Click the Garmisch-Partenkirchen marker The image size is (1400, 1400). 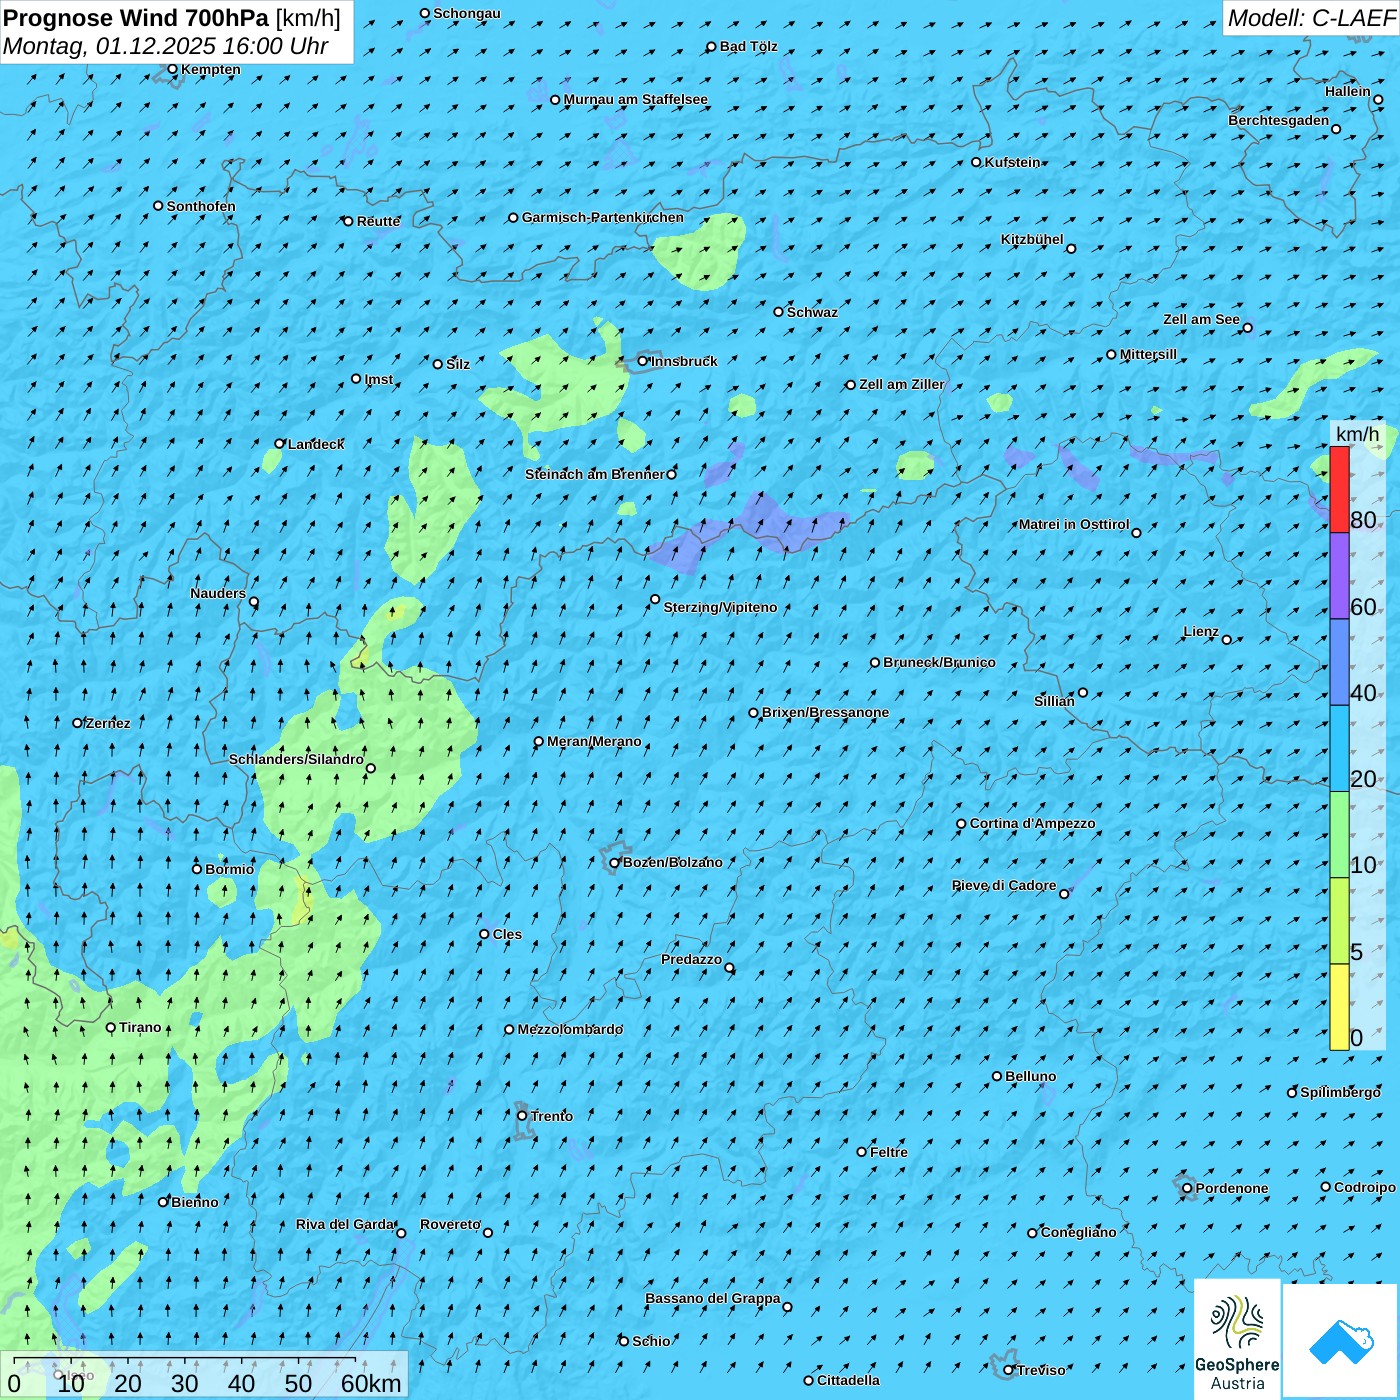pos(514,218)
